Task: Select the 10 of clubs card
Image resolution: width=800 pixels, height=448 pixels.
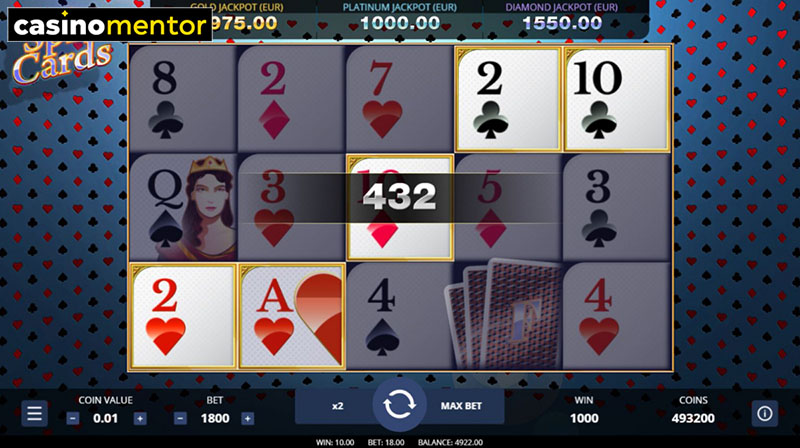Action: [616, 99]
